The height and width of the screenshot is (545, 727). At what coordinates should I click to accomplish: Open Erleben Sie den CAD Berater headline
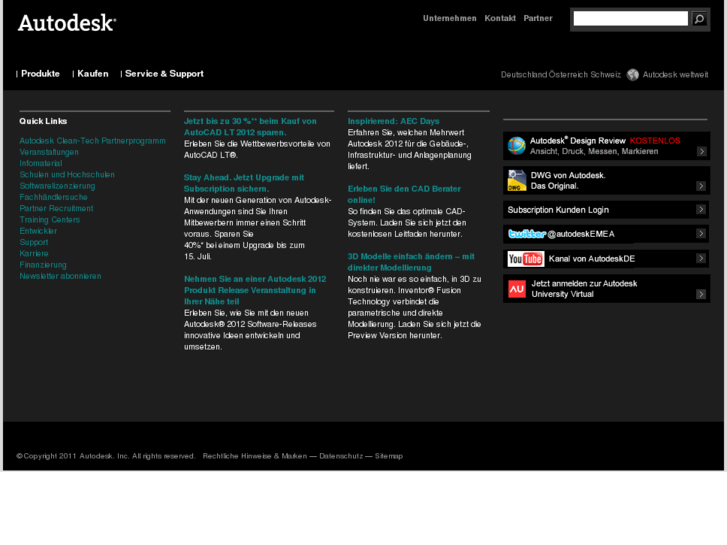click(x=404, y=194)
